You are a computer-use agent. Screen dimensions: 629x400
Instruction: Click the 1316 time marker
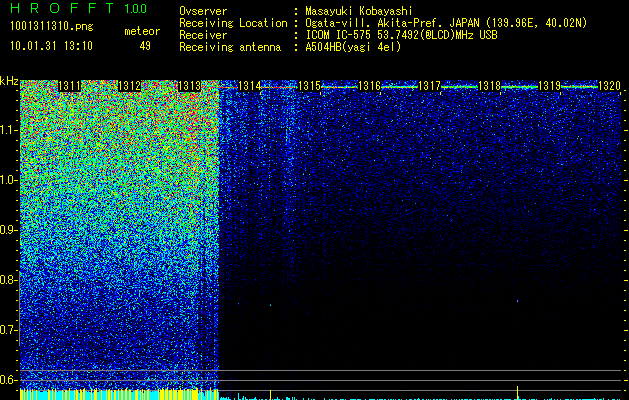pyautogui.click(x=369, y=86)
